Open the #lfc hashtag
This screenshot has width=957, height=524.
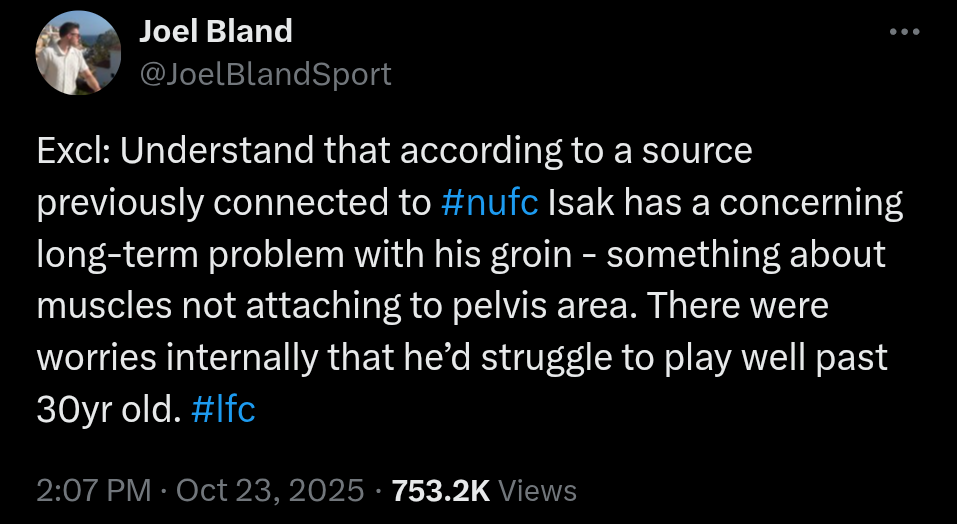(222, 410)
